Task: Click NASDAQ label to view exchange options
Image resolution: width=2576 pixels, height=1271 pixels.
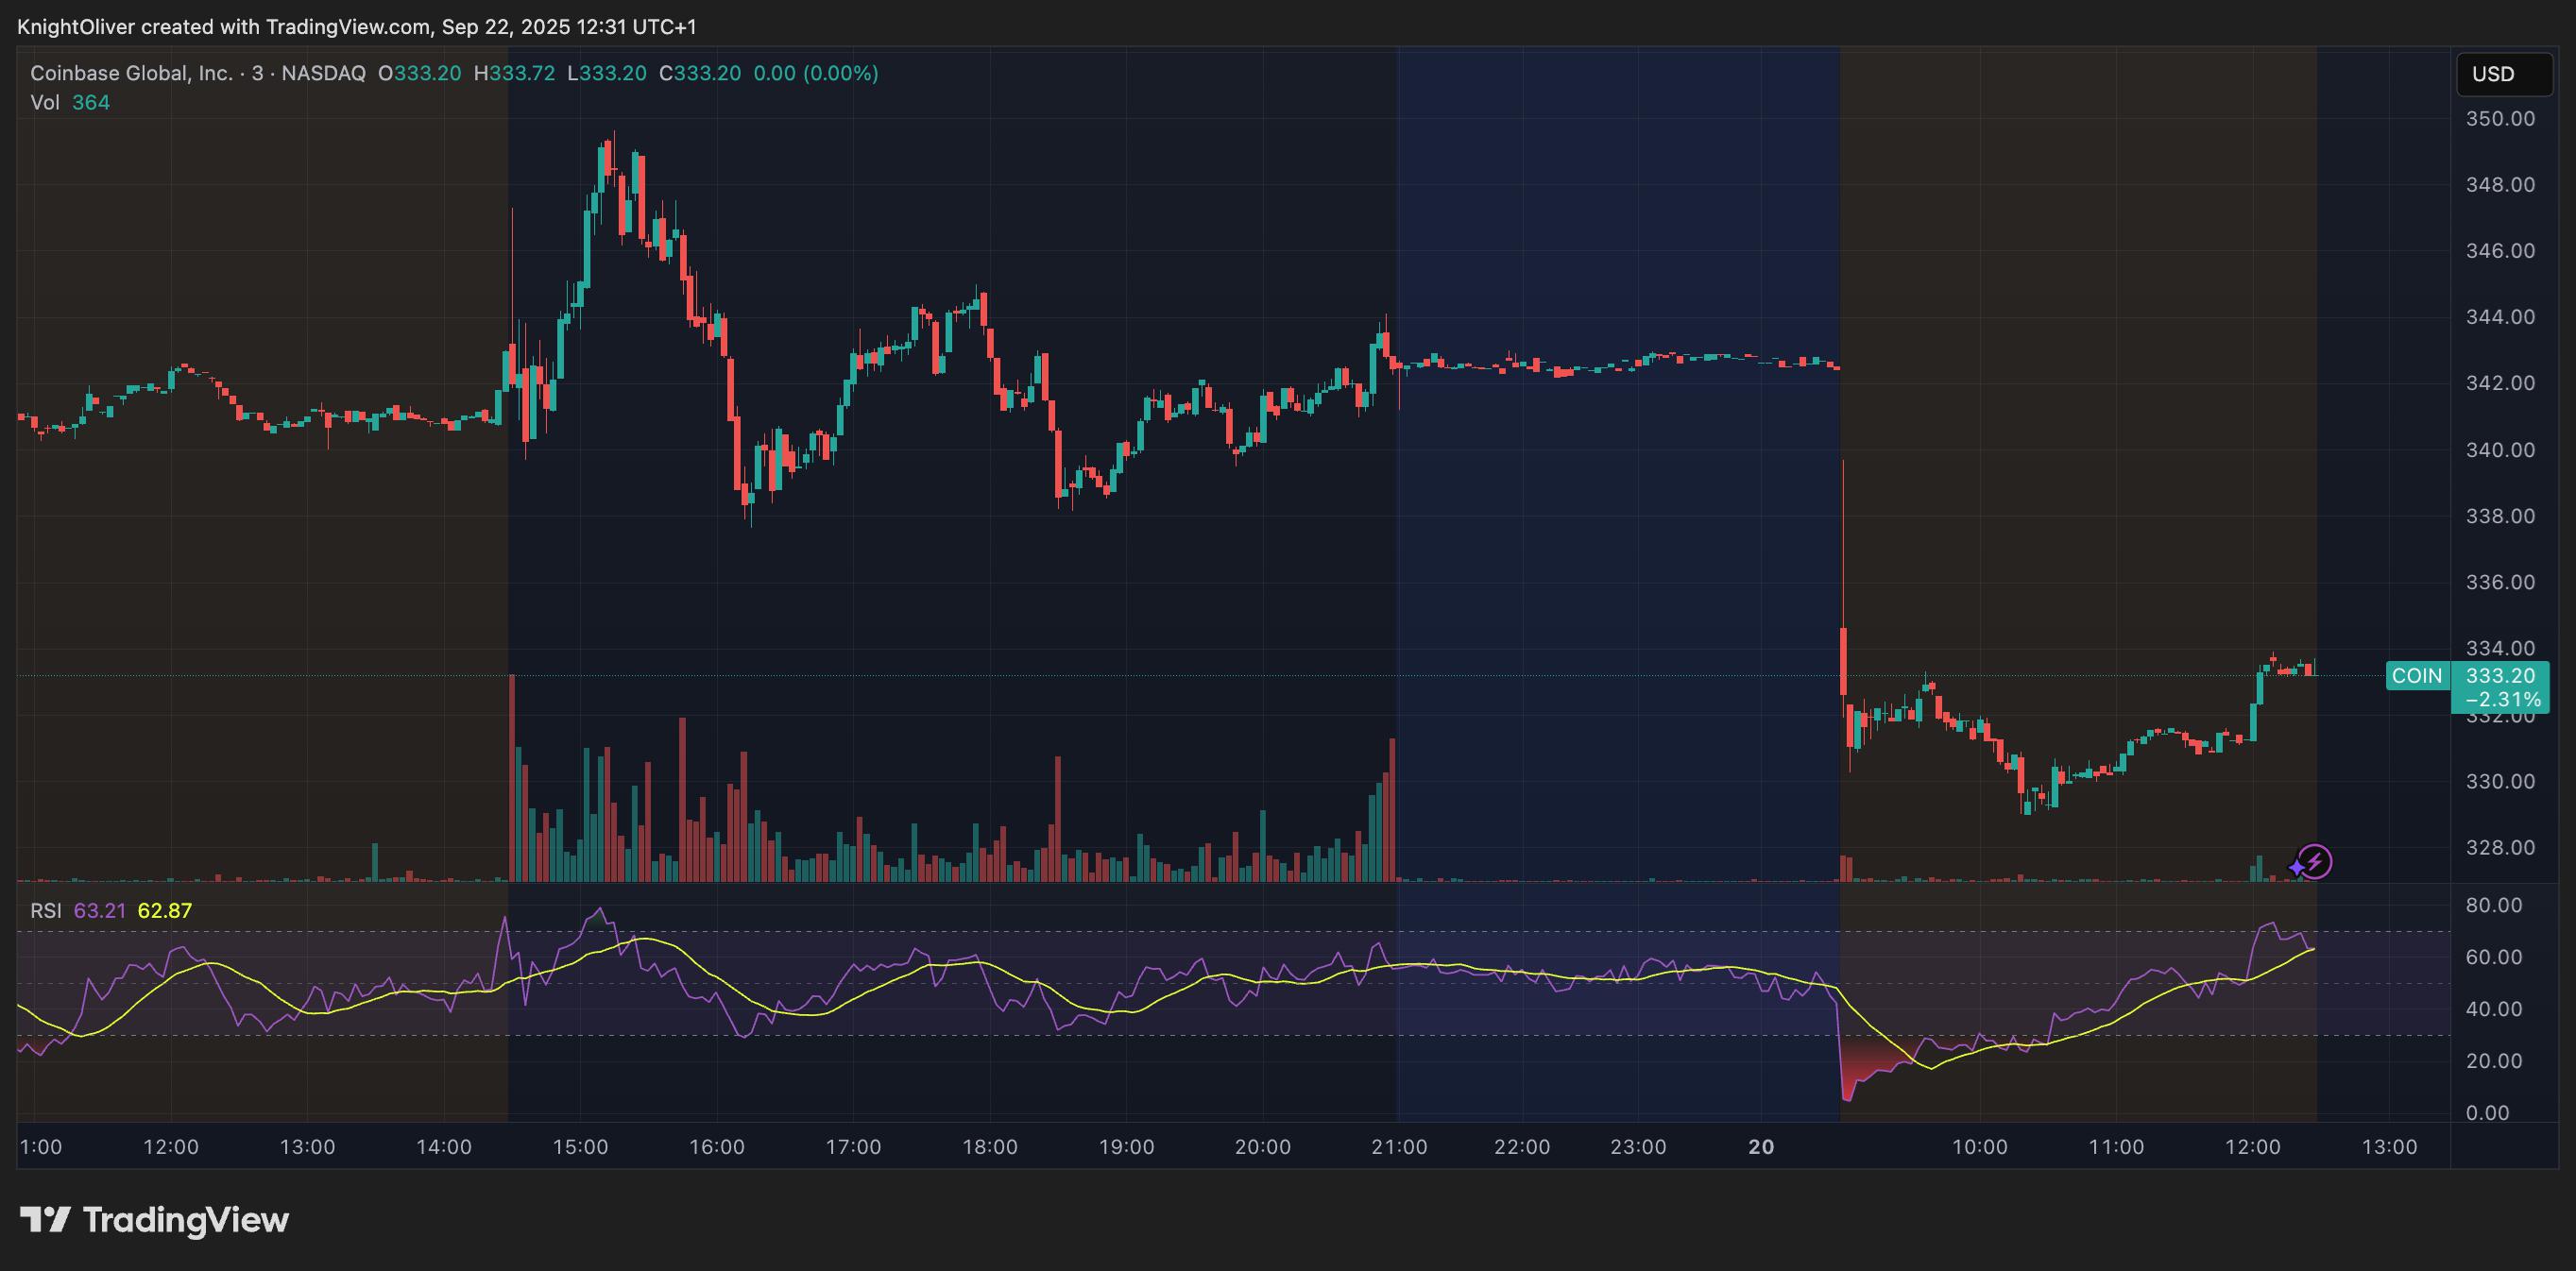Action: [322, 73]
